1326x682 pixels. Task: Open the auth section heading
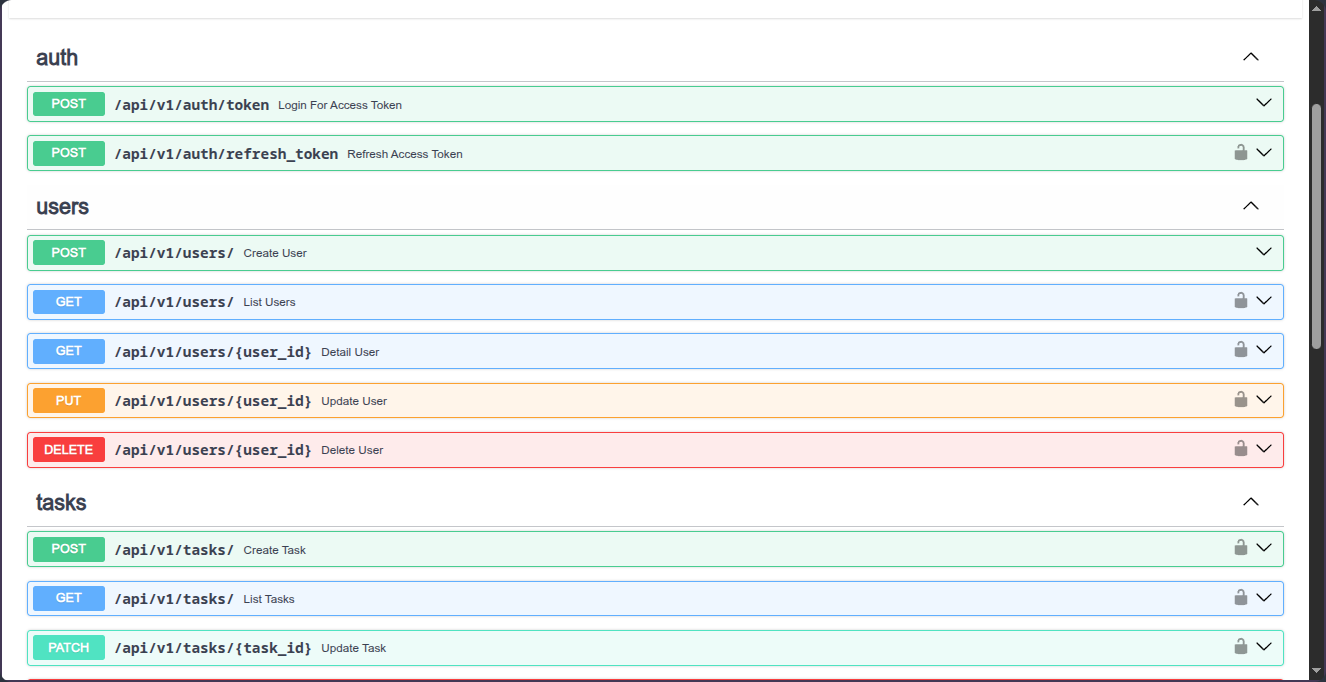pos(57,58)
